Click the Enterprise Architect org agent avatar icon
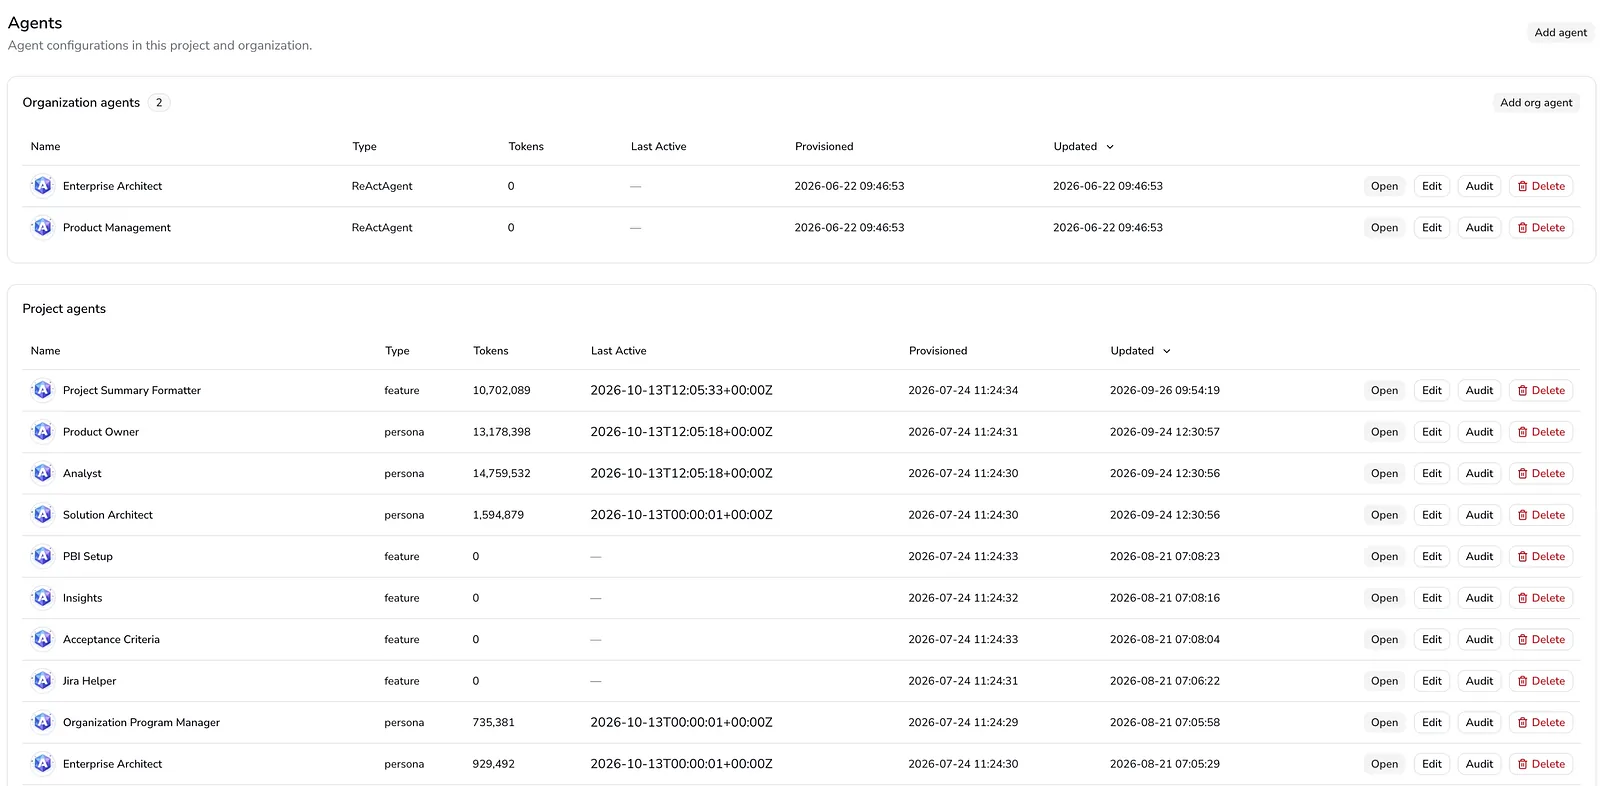 tap(42, 186)
